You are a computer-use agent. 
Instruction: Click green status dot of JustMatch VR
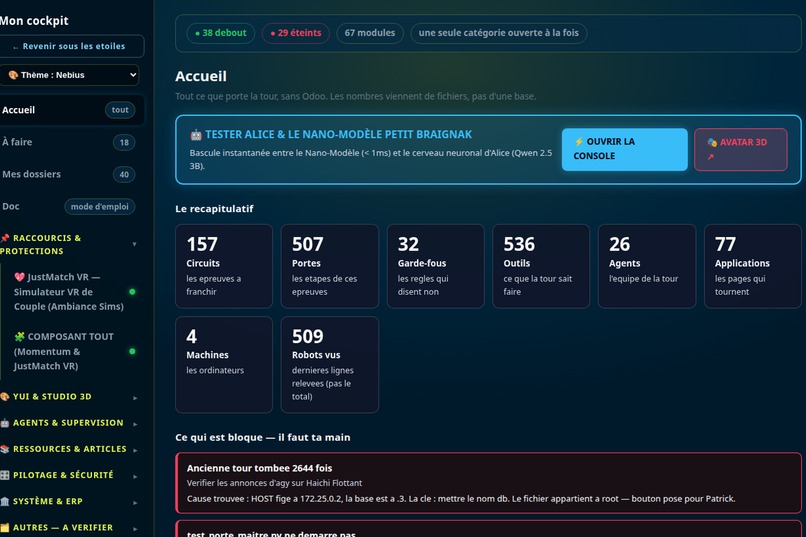132,292
